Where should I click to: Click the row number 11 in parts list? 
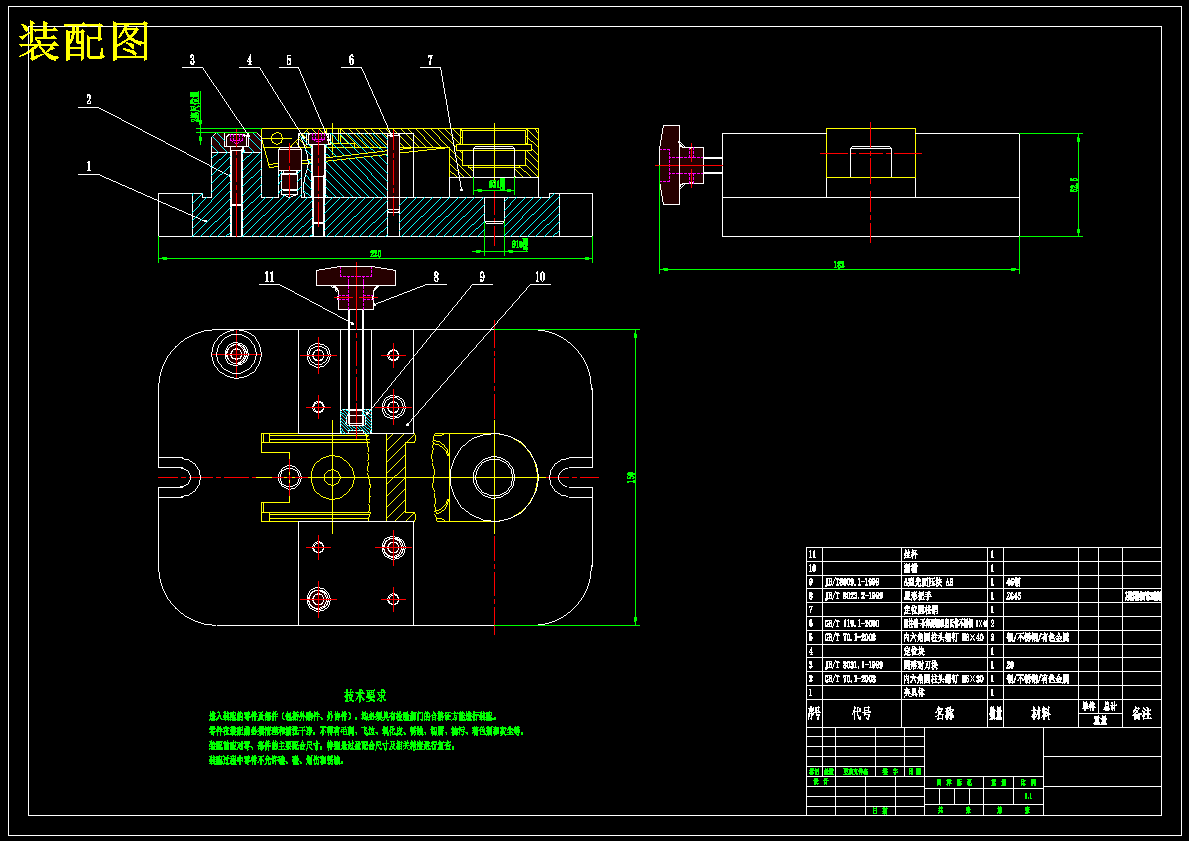coord(812,554)
